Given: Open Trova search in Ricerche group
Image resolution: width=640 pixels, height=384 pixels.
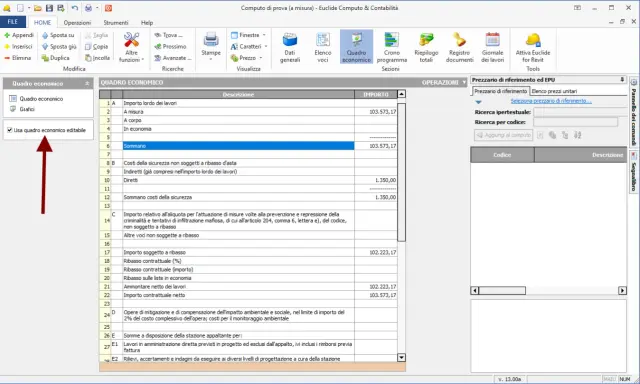Looking at the screenshot, I should click(x=168, y=36).
